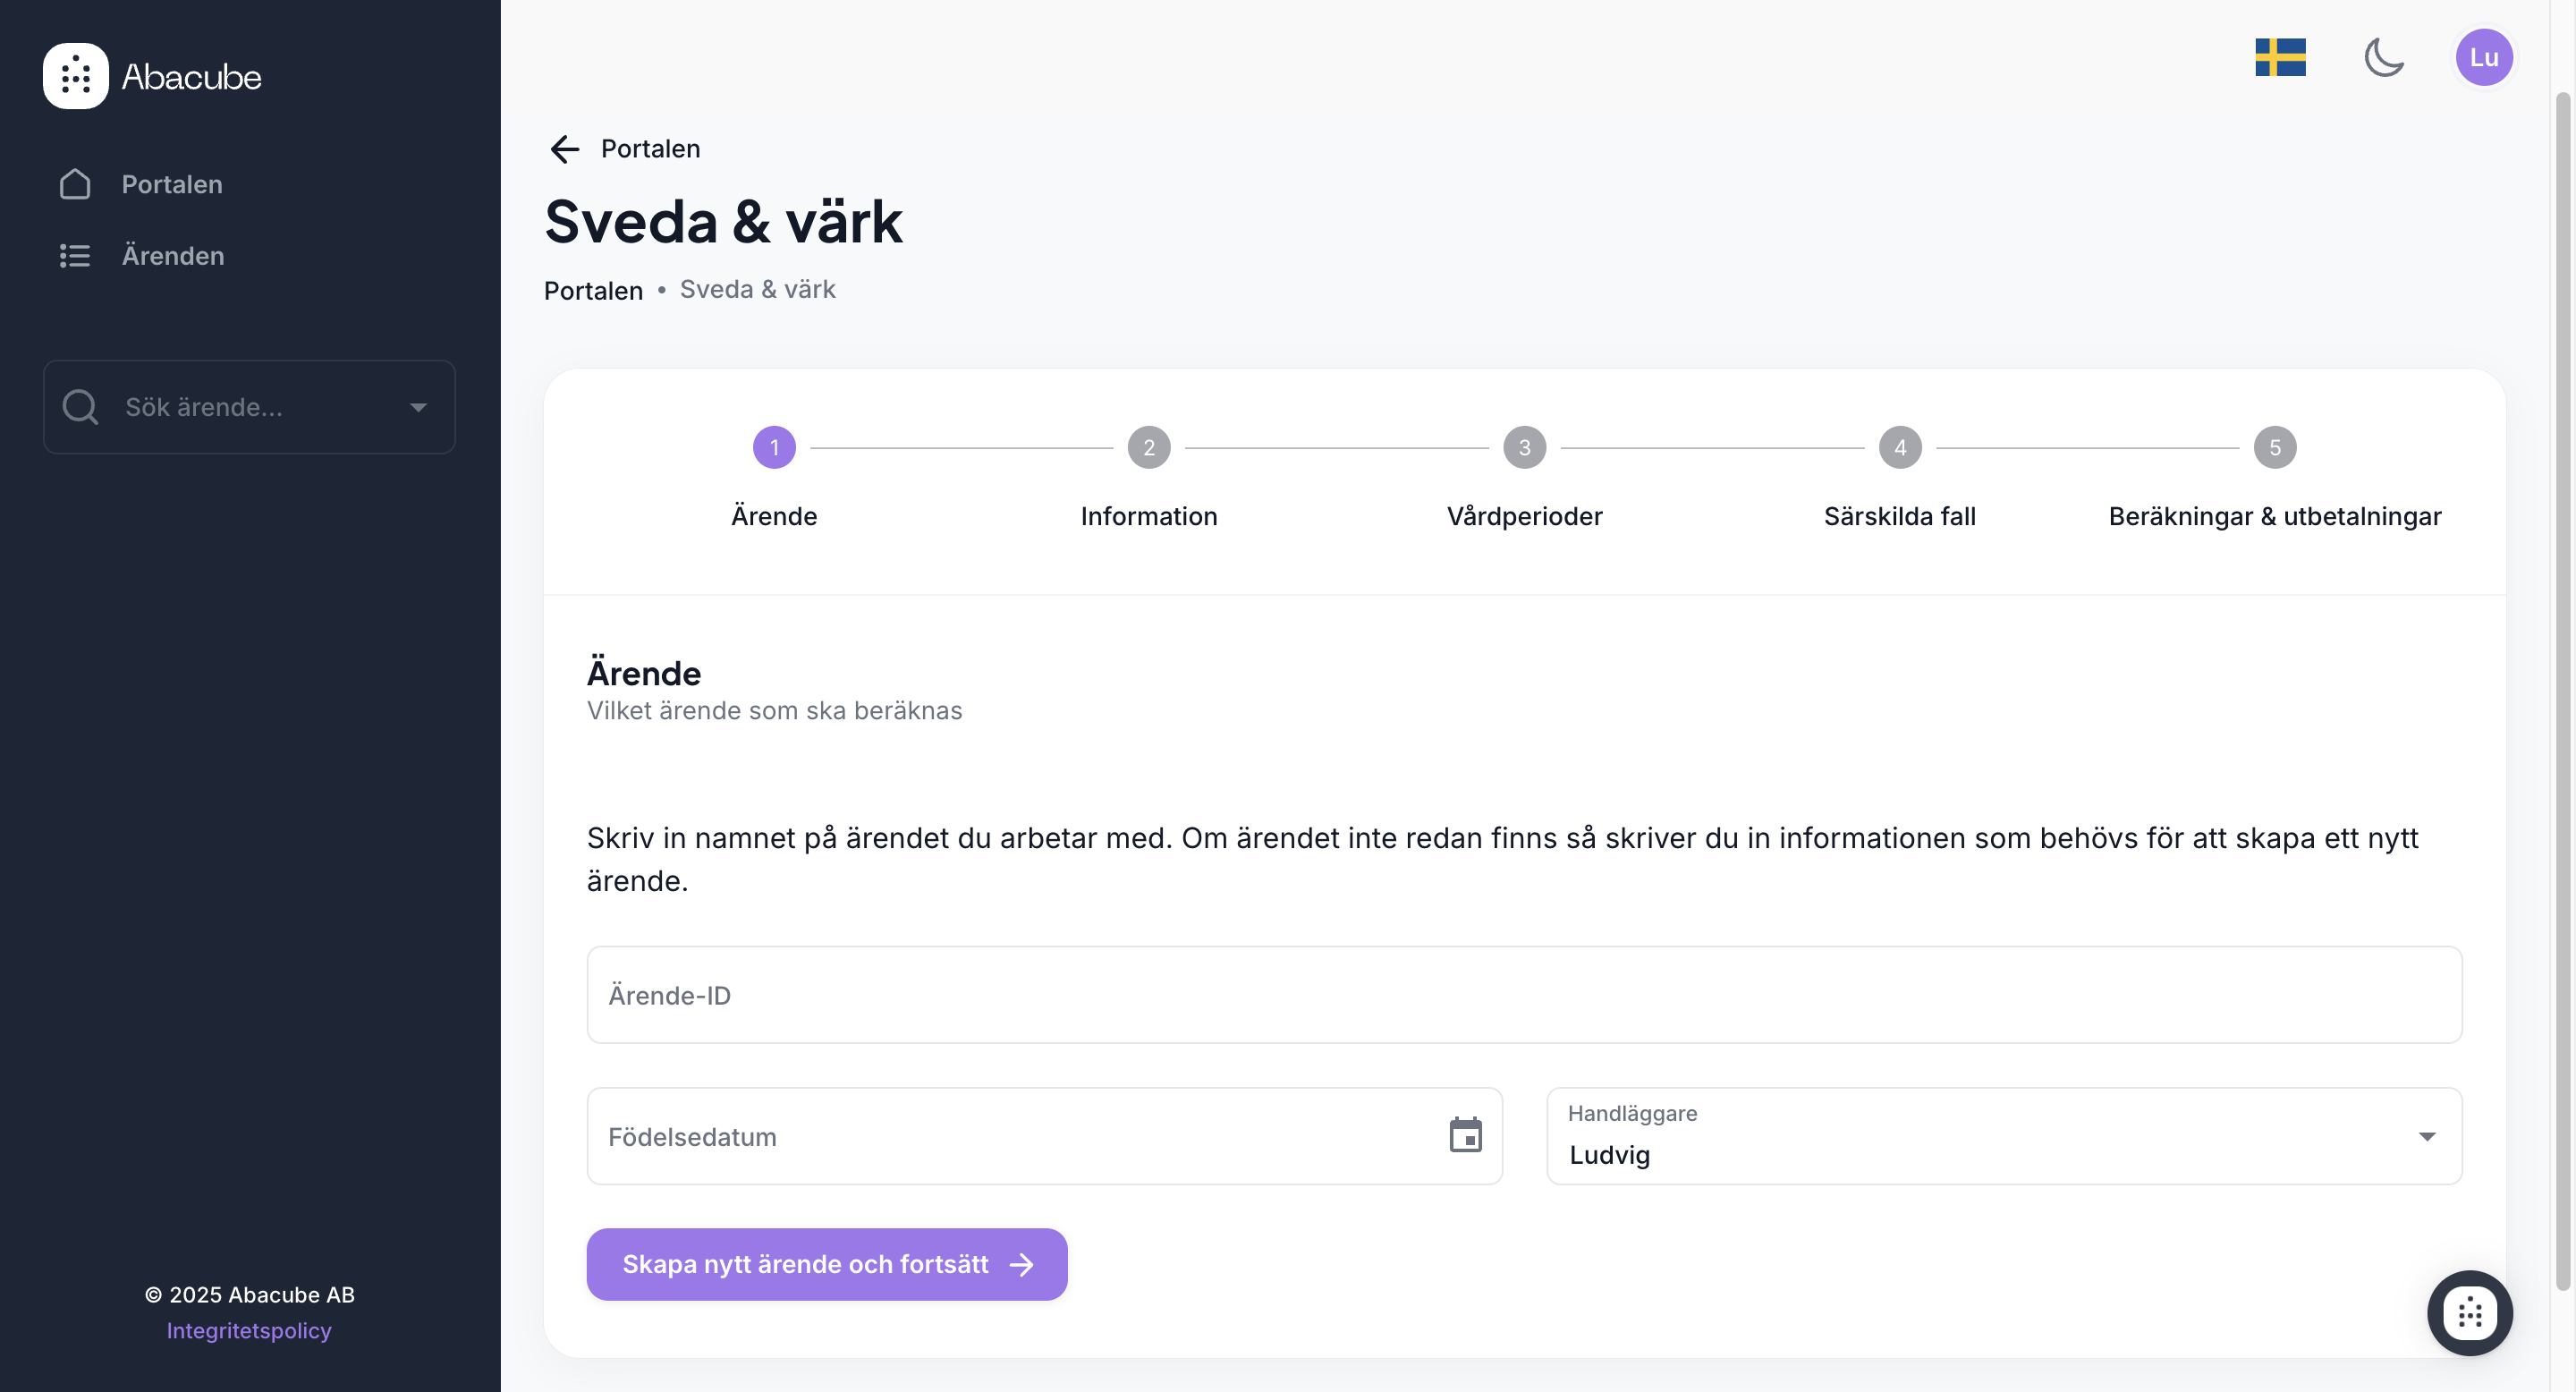Click the Abacube logo icon
Image resolution: width=2576 pixels, height=1392 pixels.
[x=75, y=76]
